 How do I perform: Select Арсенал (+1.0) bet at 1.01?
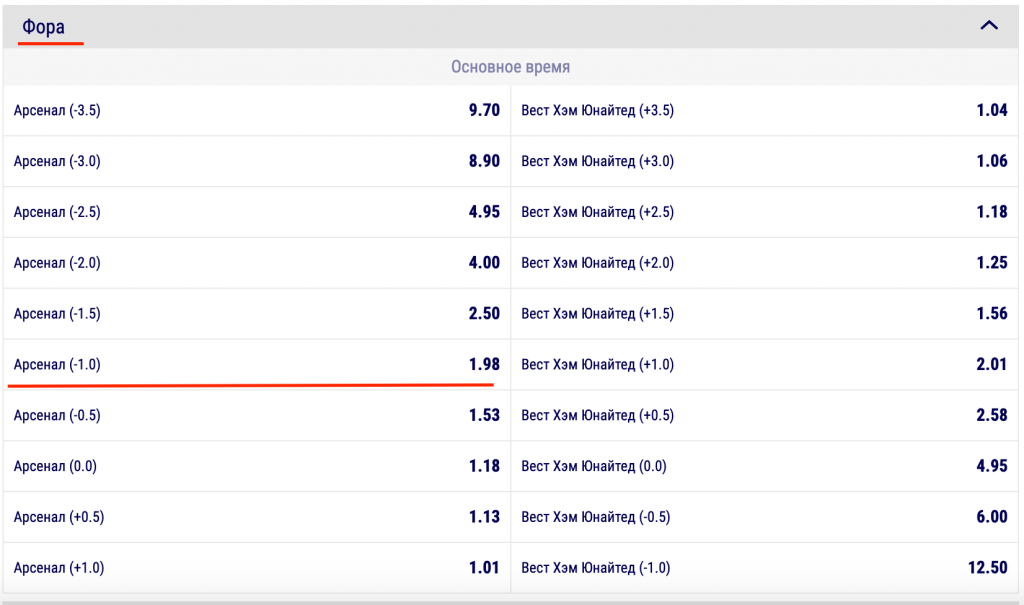click(x=257, y=568)
